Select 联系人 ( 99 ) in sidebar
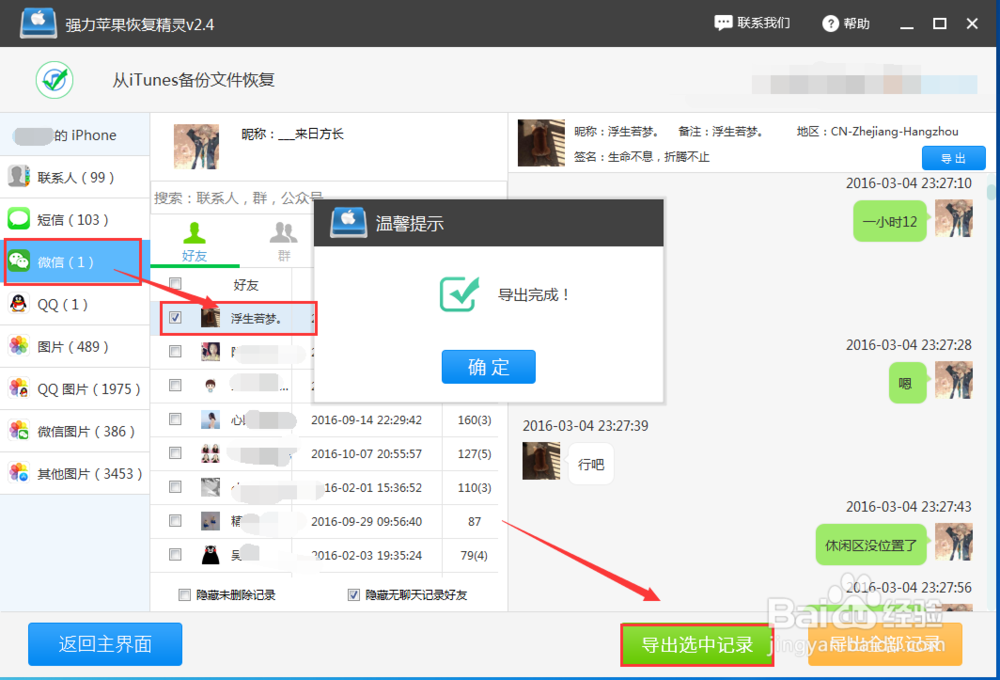The image size is (1000, 680). click(x=75, y=177)
